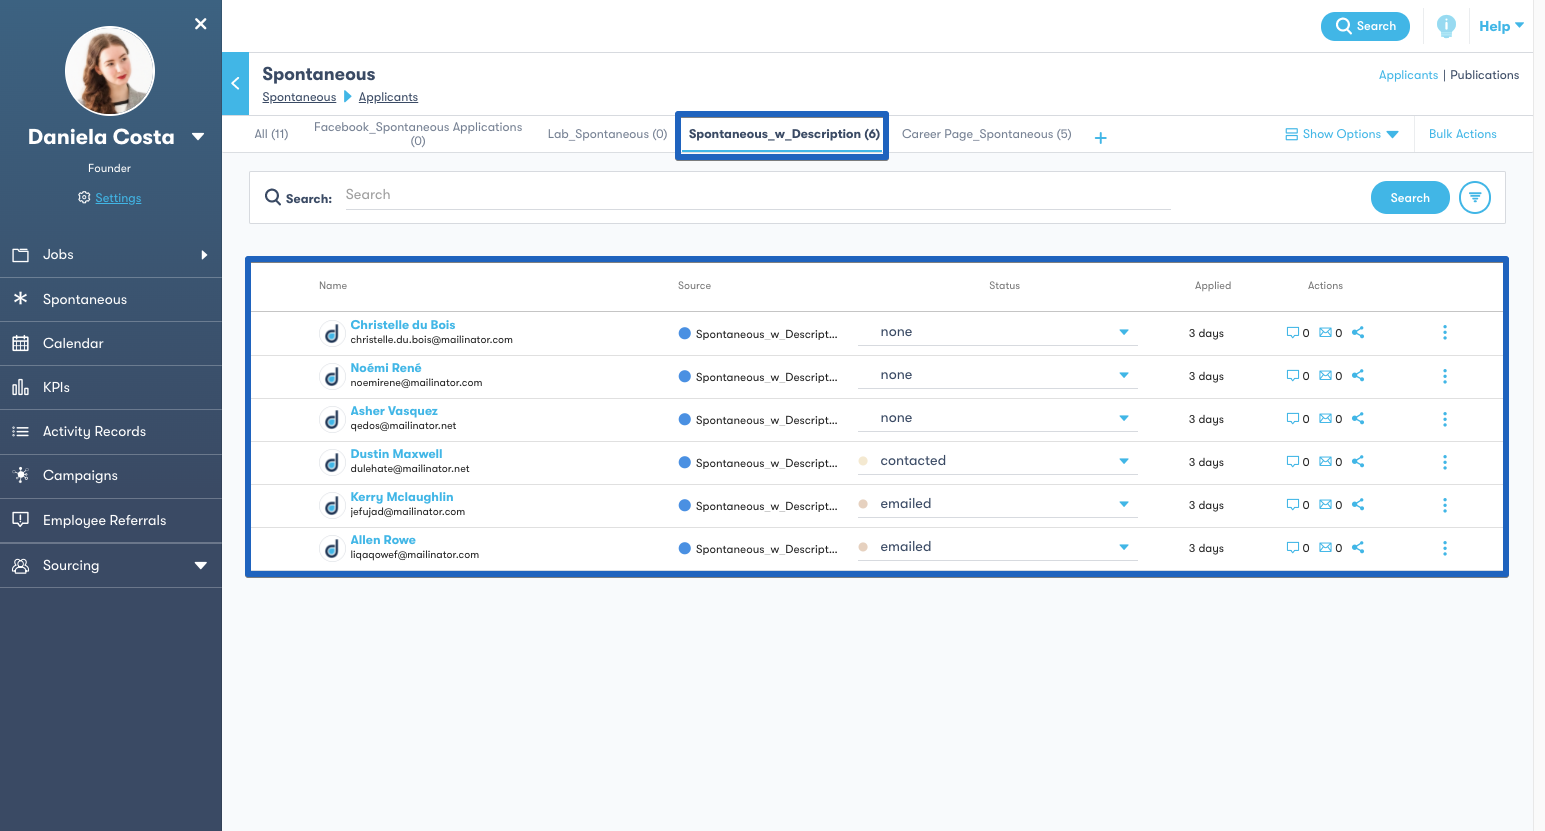Open the Applicants link at top right
This screenshot has height=831, width=1545.
1408,75
